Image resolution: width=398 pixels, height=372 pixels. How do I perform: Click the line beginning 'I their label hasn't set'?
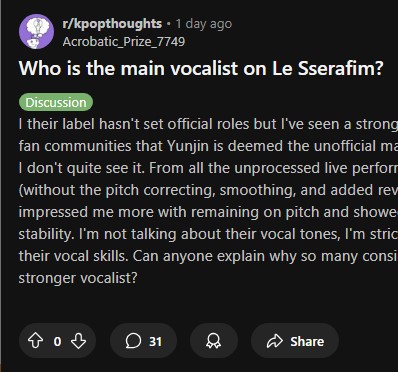tap(208, 124)
